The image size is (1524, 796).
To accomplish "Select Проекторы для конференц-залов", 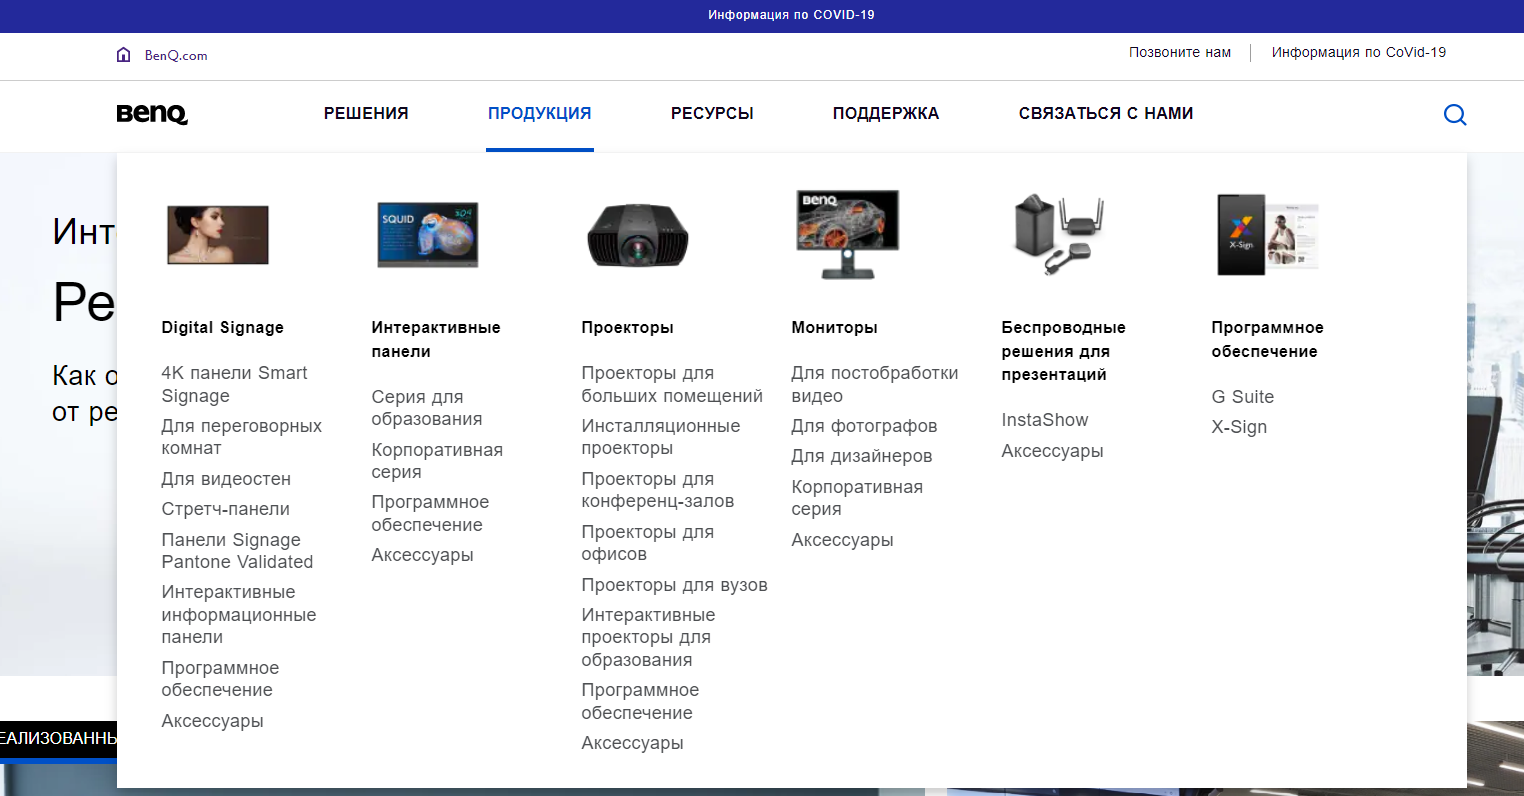I will coord(658,490).
